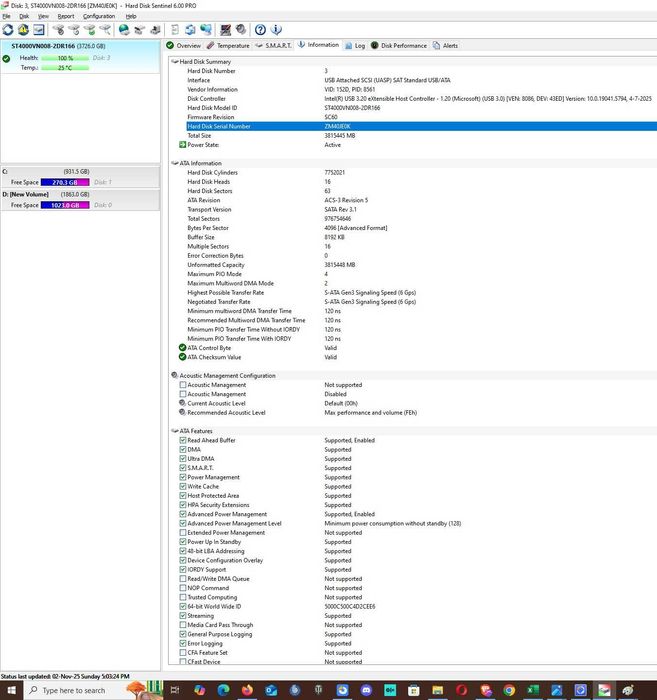Open the Disk menu
Viewport: 657px width, 700px height.
click(24, 16)
